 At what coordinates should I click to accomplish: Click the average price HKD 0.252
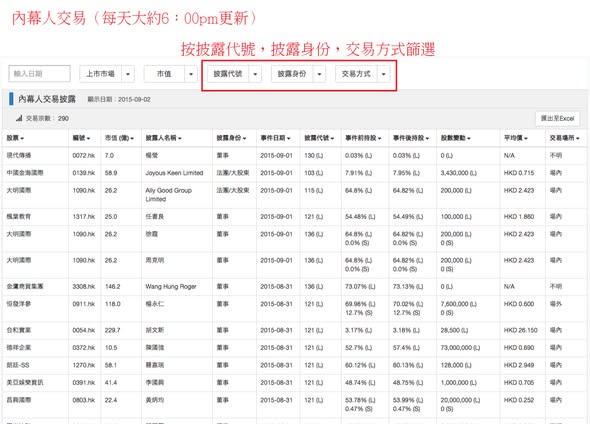tap(519, 400)
